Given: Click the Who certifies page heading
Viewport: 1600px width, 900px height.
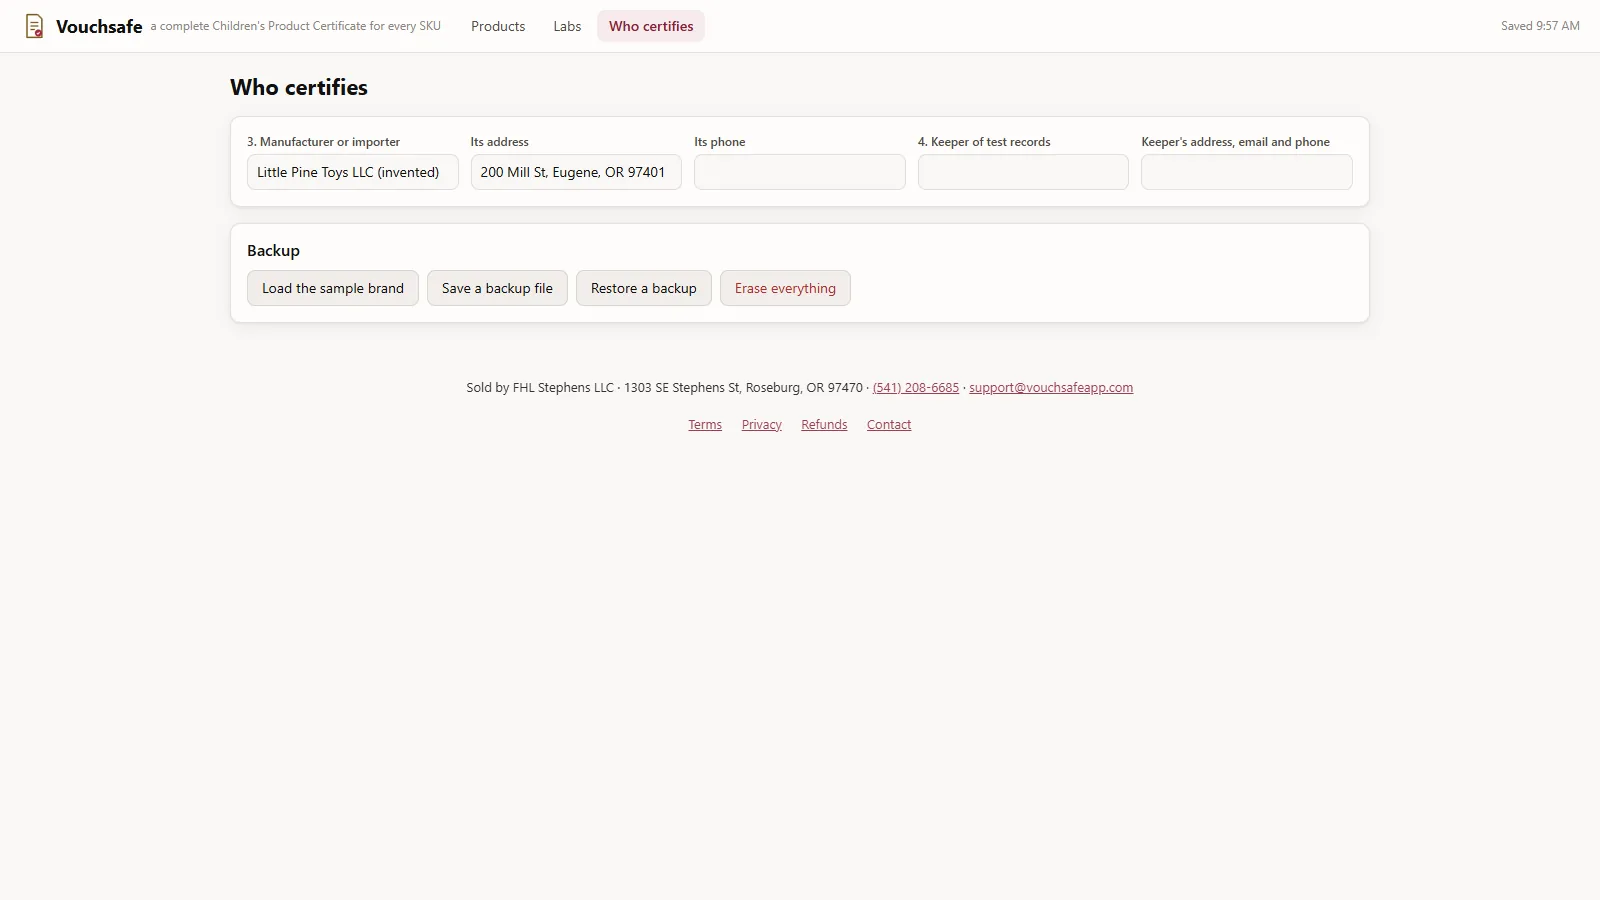Looking at the screenshot, I should point(299,88).
